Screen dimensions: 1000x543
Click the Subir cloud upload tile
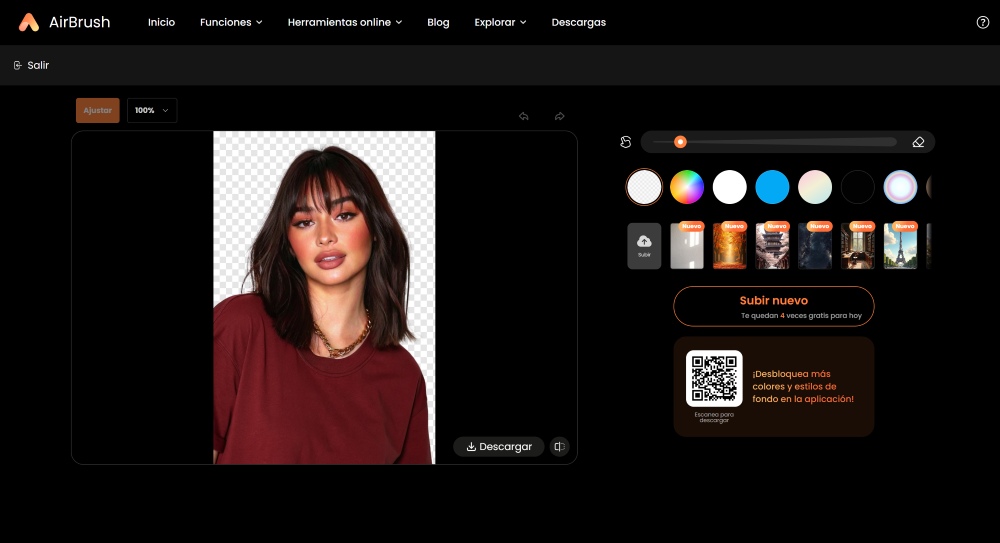[x=644, y=246]
